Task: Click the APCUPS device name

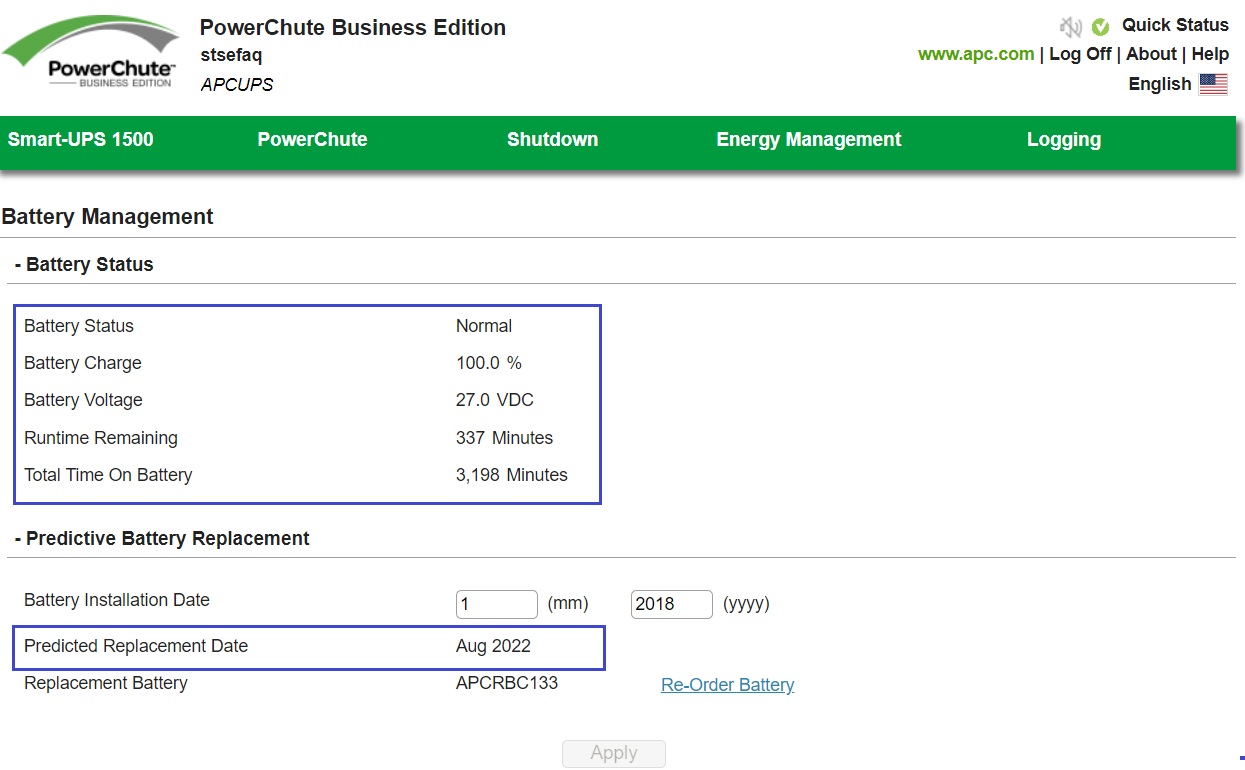Action: click(237, 85)
